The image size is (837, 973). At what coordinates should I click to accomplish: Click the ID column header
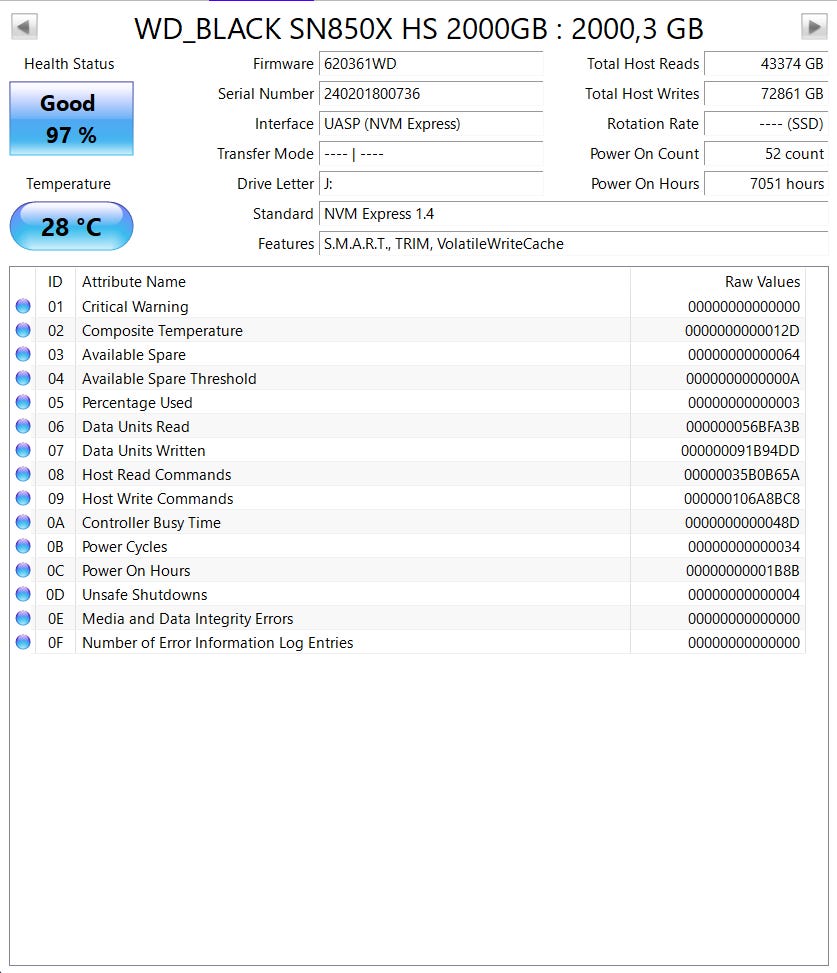[x=55, y=282]
